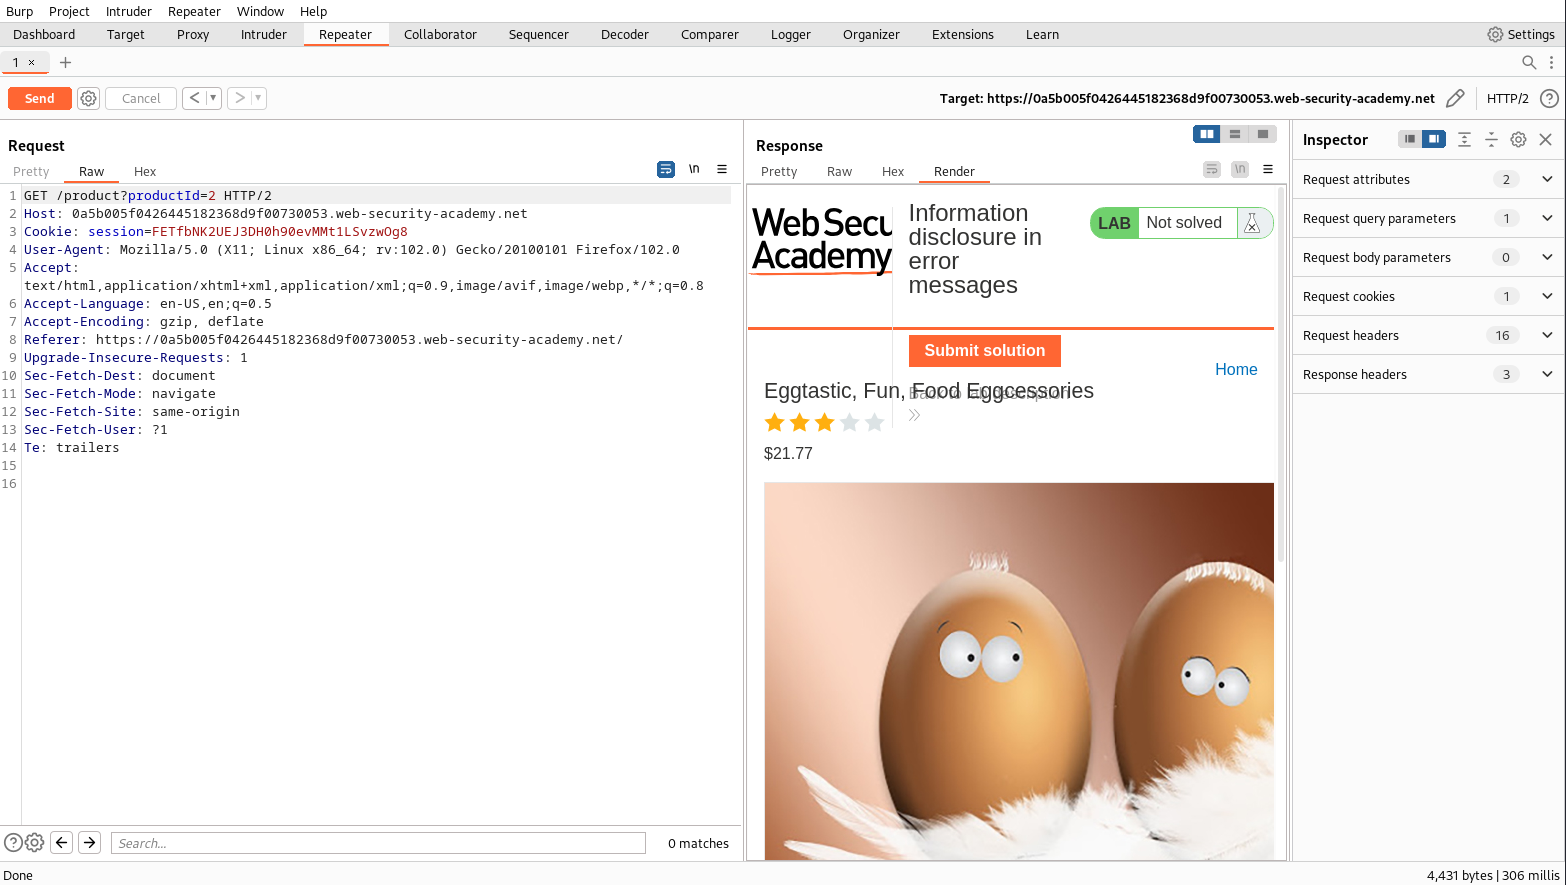Viewport: 1566px width, 885px height.
Task: Open search settings gear at bottom
Action: click(34, 843)
